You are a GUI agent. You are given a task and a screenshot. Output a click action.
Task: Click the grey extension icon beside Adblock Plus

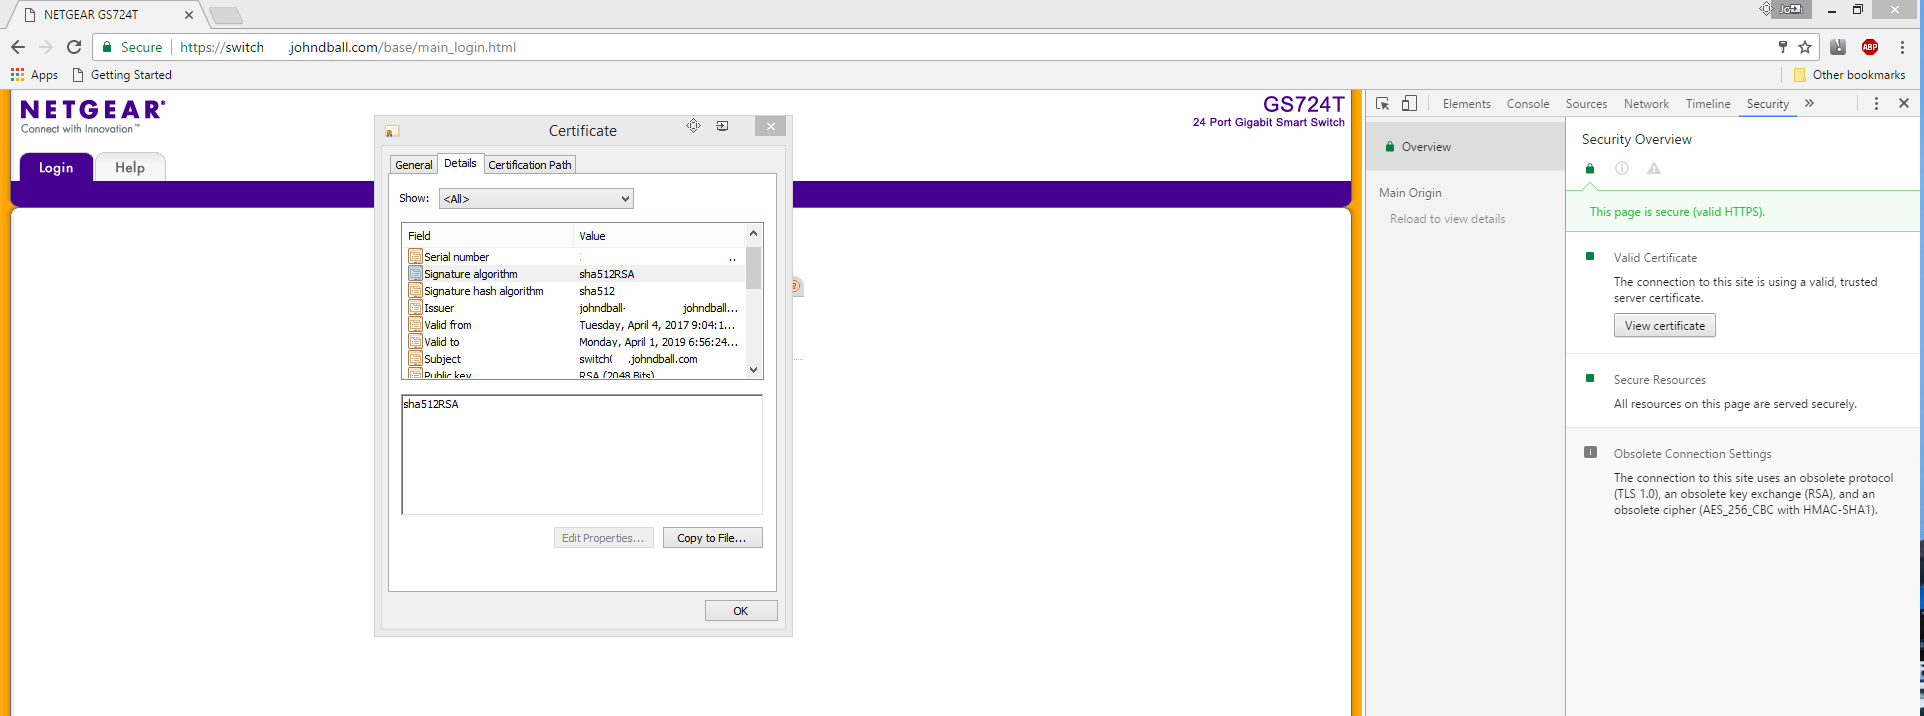point(1838,47)
